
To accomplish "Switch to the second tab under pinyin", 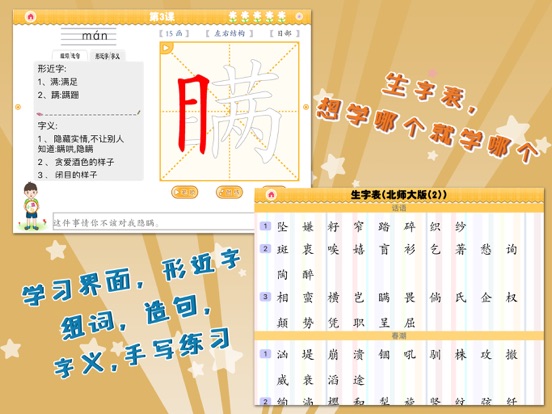I will click(x=107, y=56).
